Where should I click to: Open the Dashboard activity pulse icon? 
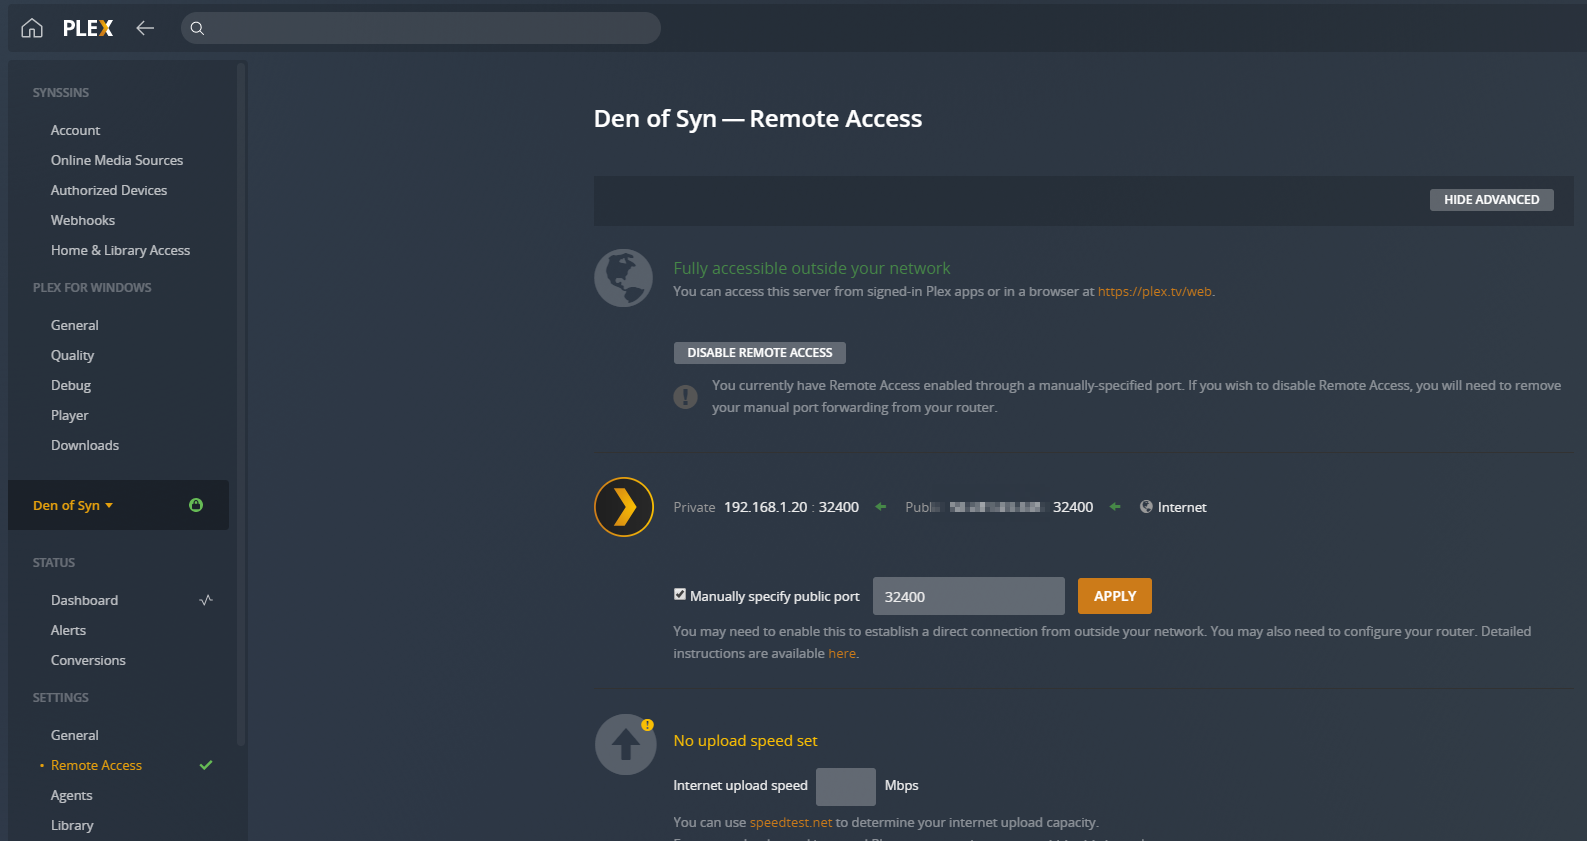[x=206, y=600]
